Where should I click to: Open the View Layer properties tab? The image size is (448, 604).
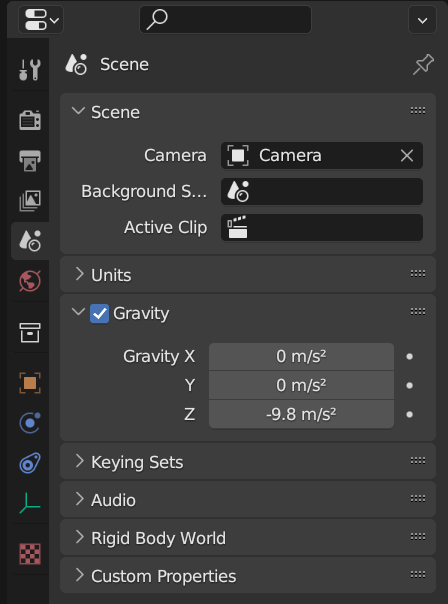pos(30,200)
